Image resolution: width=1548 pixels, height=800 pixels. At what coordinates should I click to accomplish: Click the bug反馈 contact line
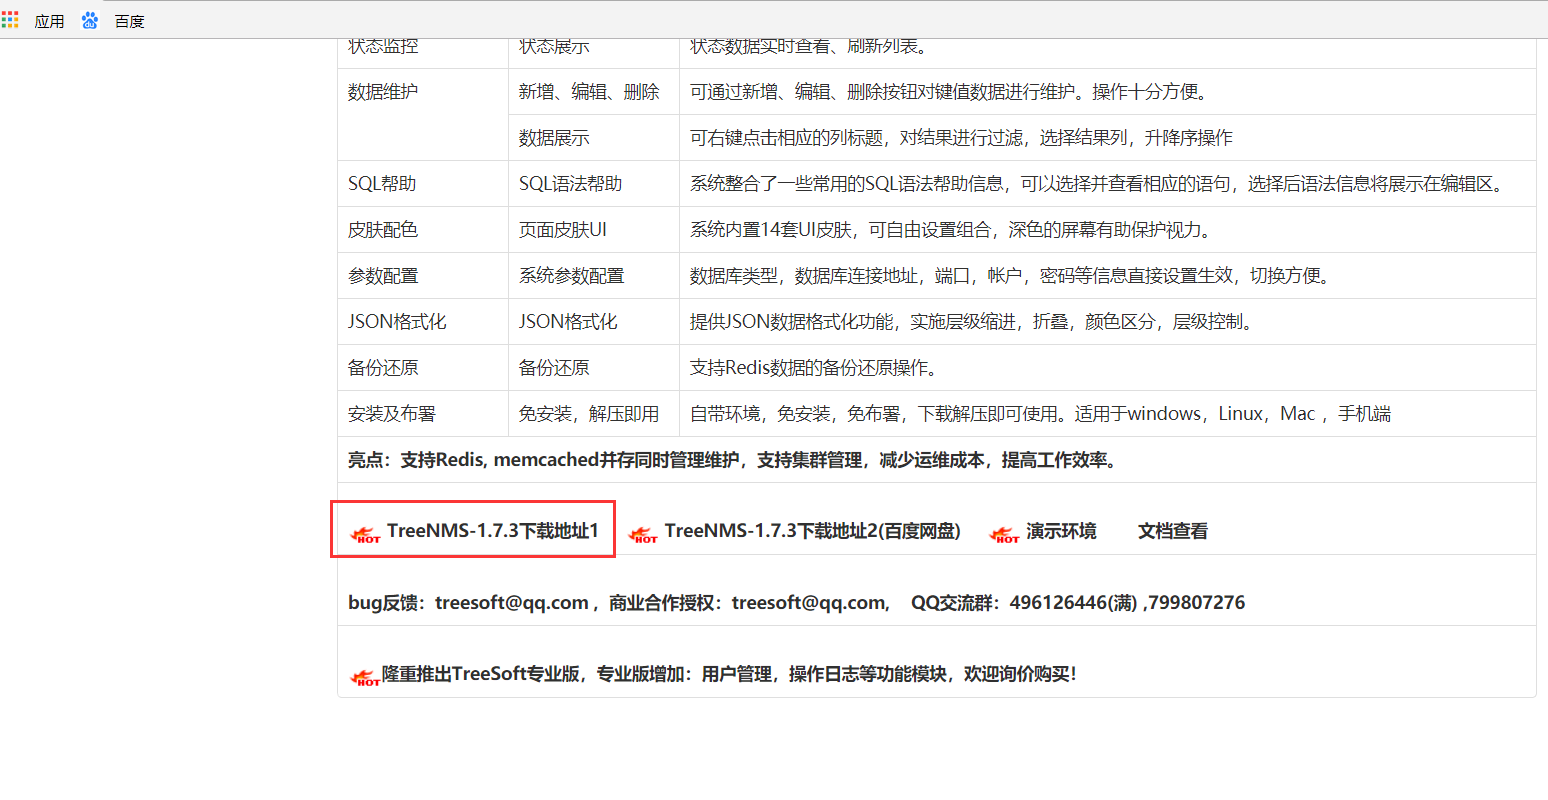pyautogui.click(x=797, y=603)
